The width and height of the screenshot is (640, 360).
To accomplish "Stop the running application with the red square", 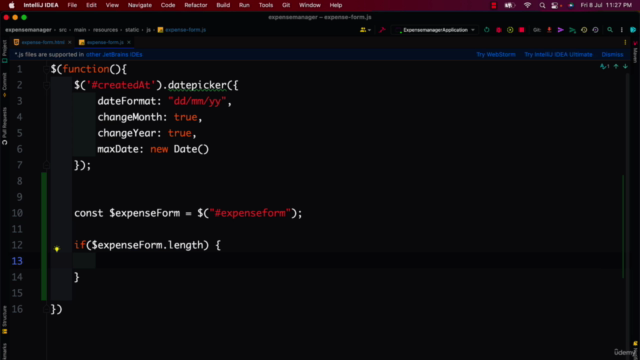I will click(521, 30).
